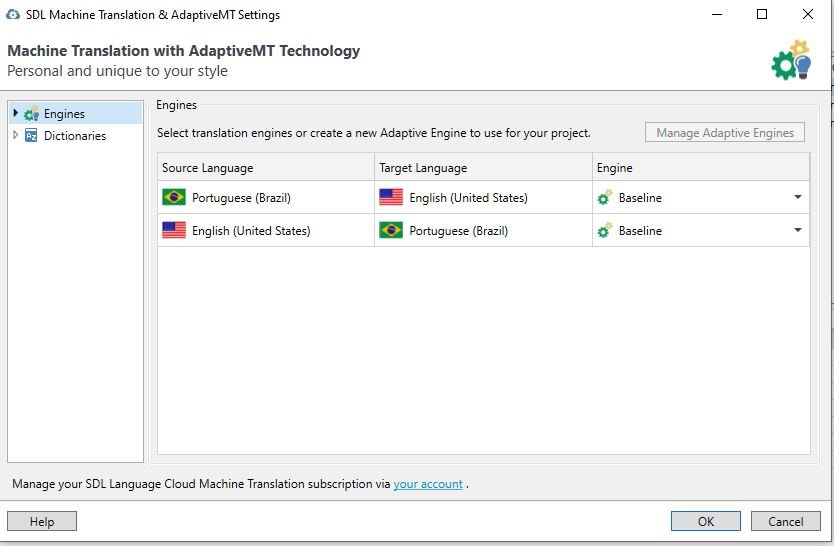Close the AdaptiveMT Settings window

[807, 14]
